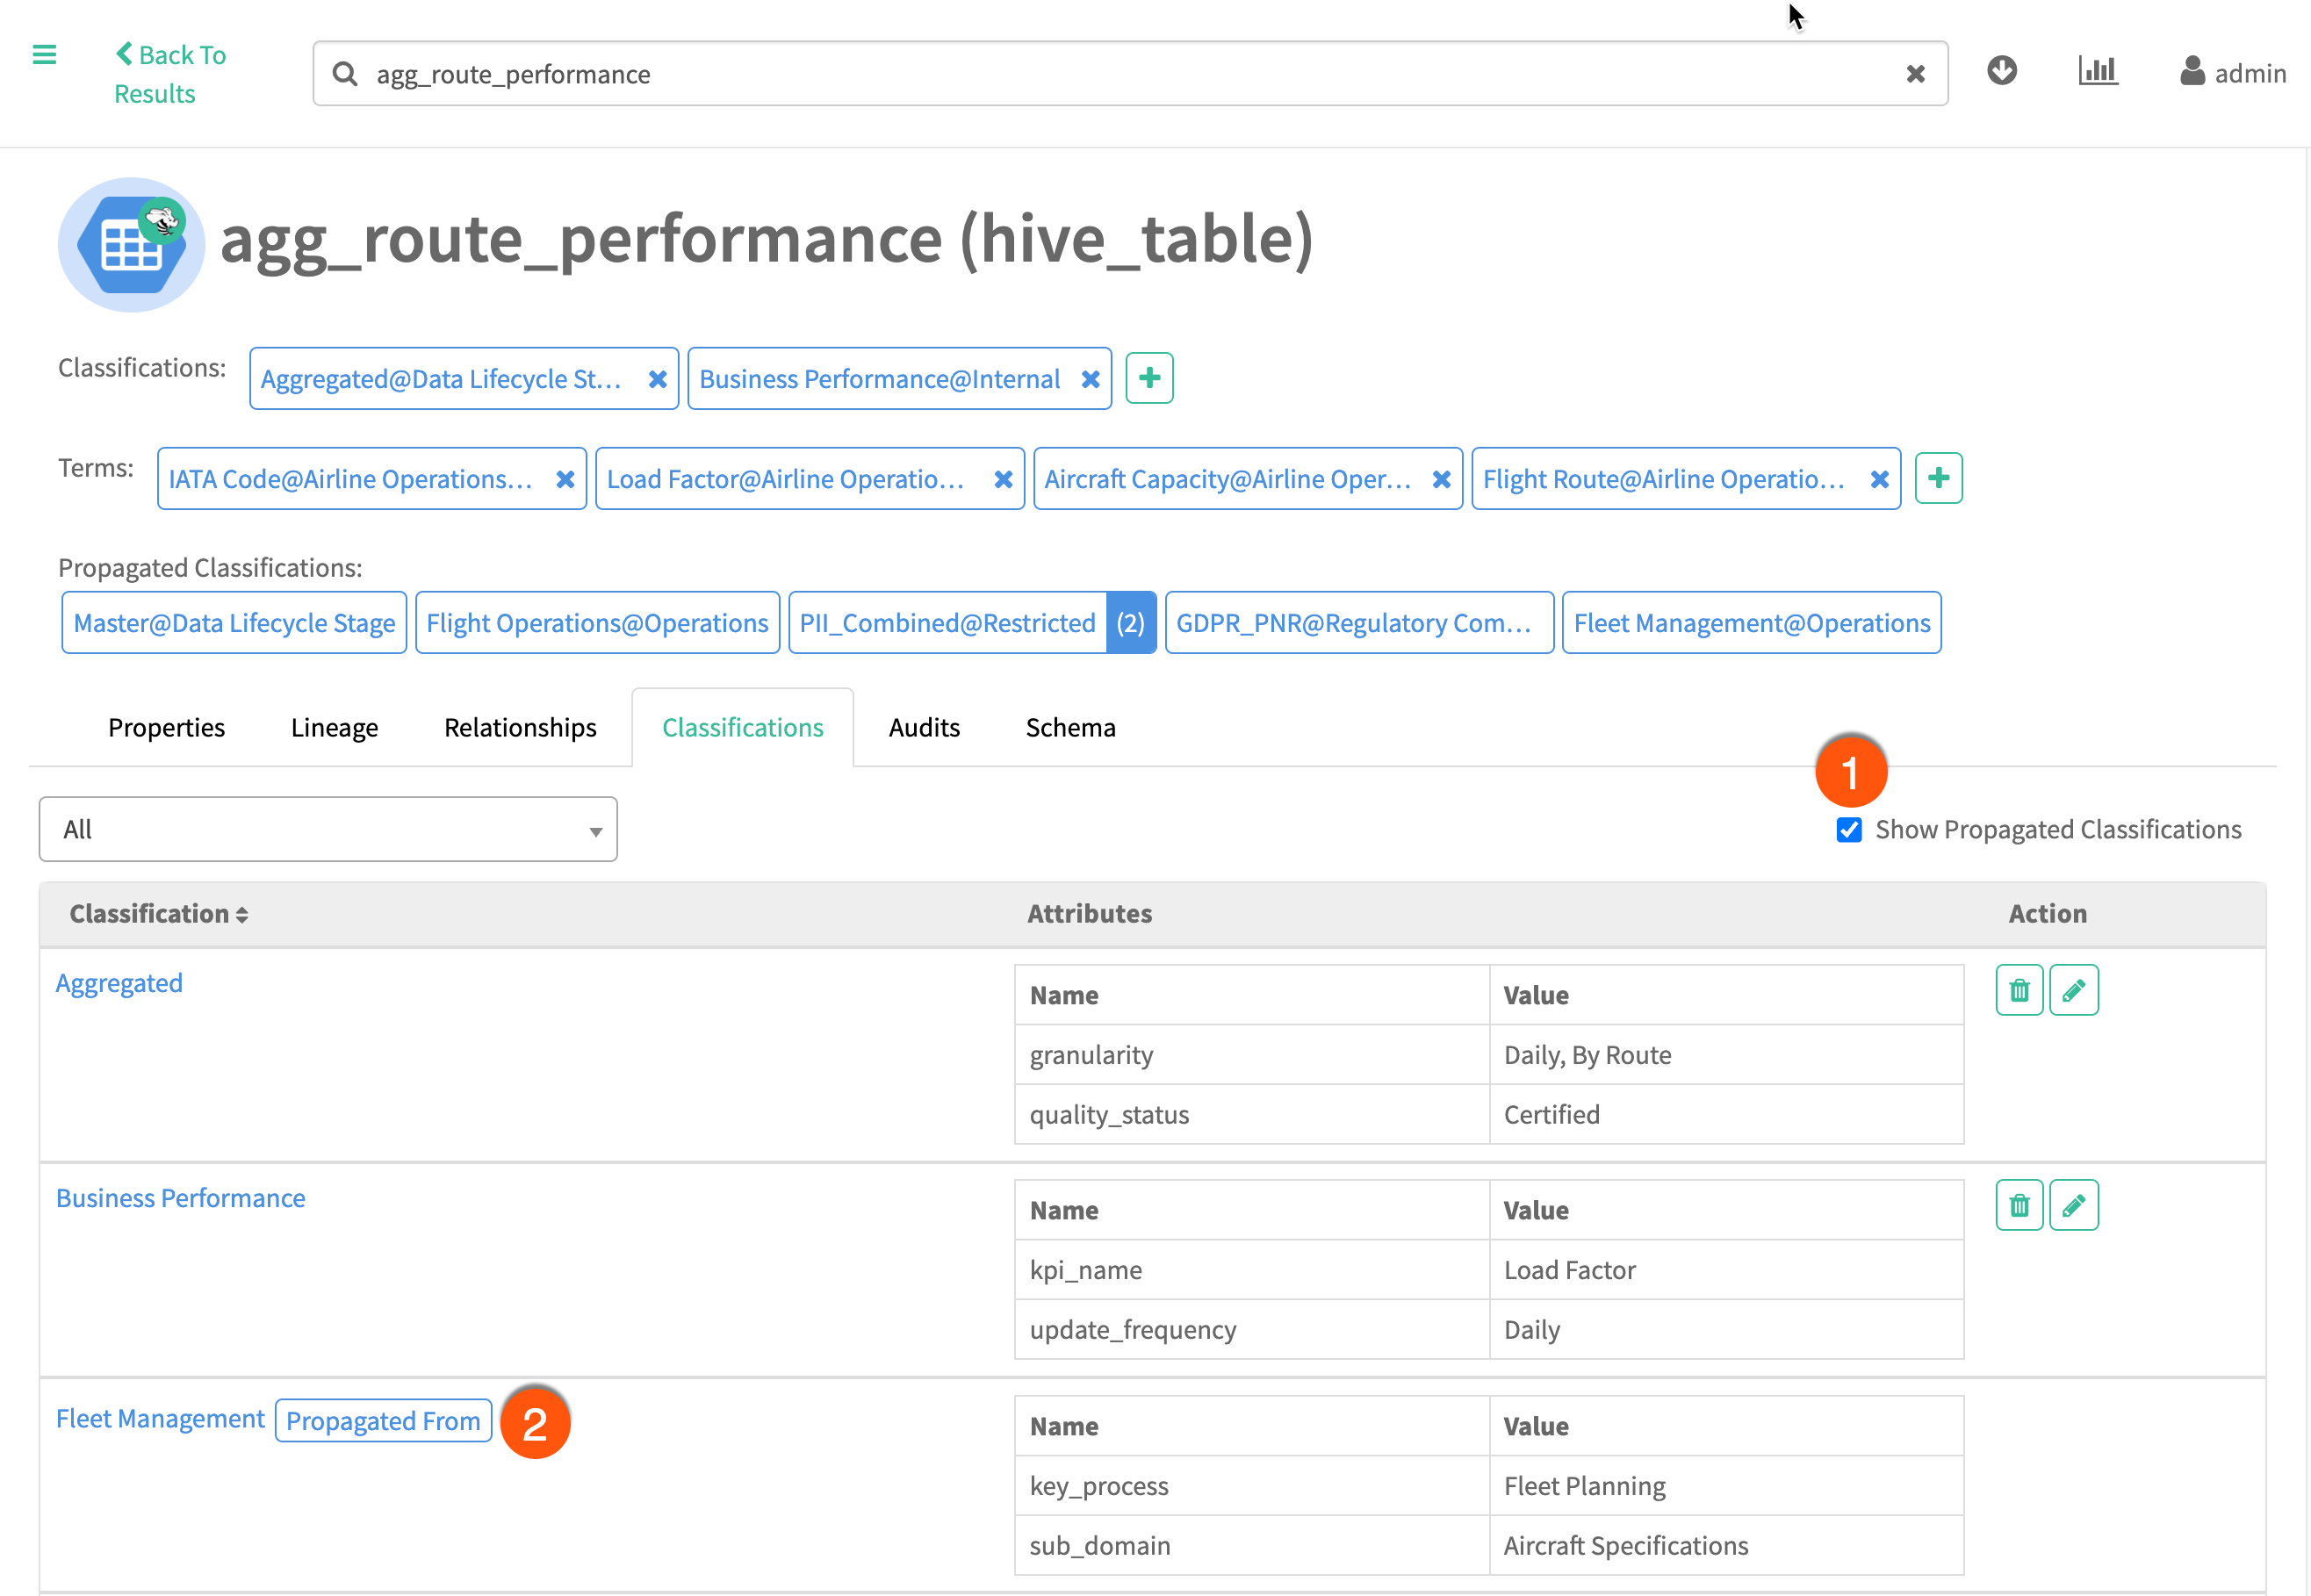Edit the Business Performance classification via pencil icon
The width and height of the screenshot is (2311, 1596).
pyautogui.click(x=2073, y=1205)
